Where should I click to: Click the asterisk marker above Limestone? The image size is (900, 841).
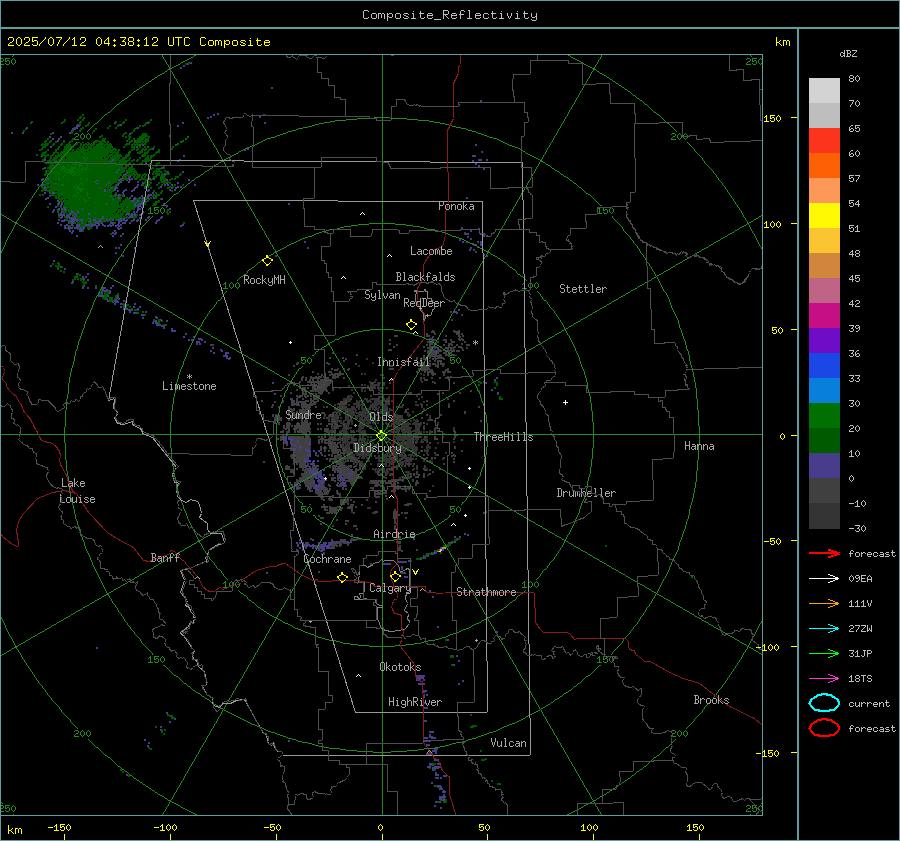(189, 377)
